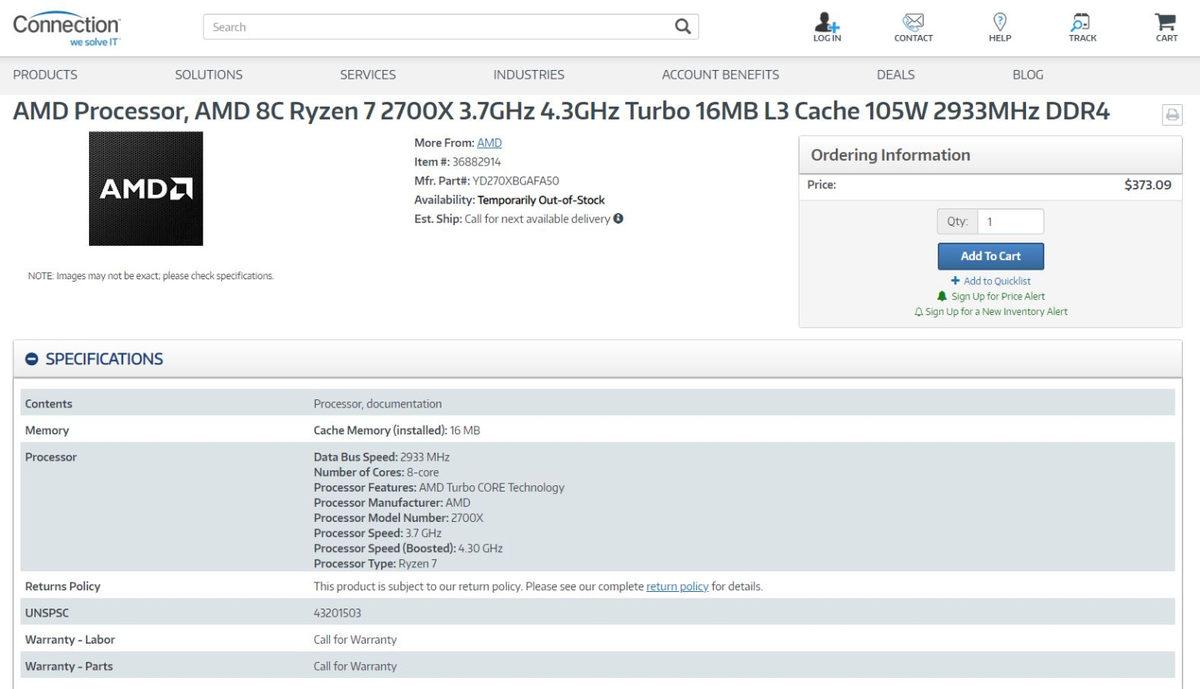Open the return policy link
The image size is (1200, 689).
coord(677,586)
